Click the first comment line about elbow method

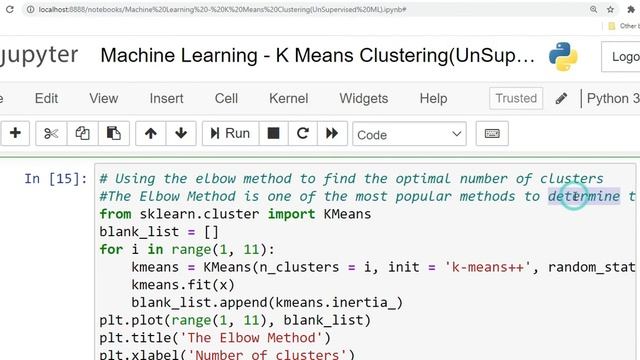351,179
